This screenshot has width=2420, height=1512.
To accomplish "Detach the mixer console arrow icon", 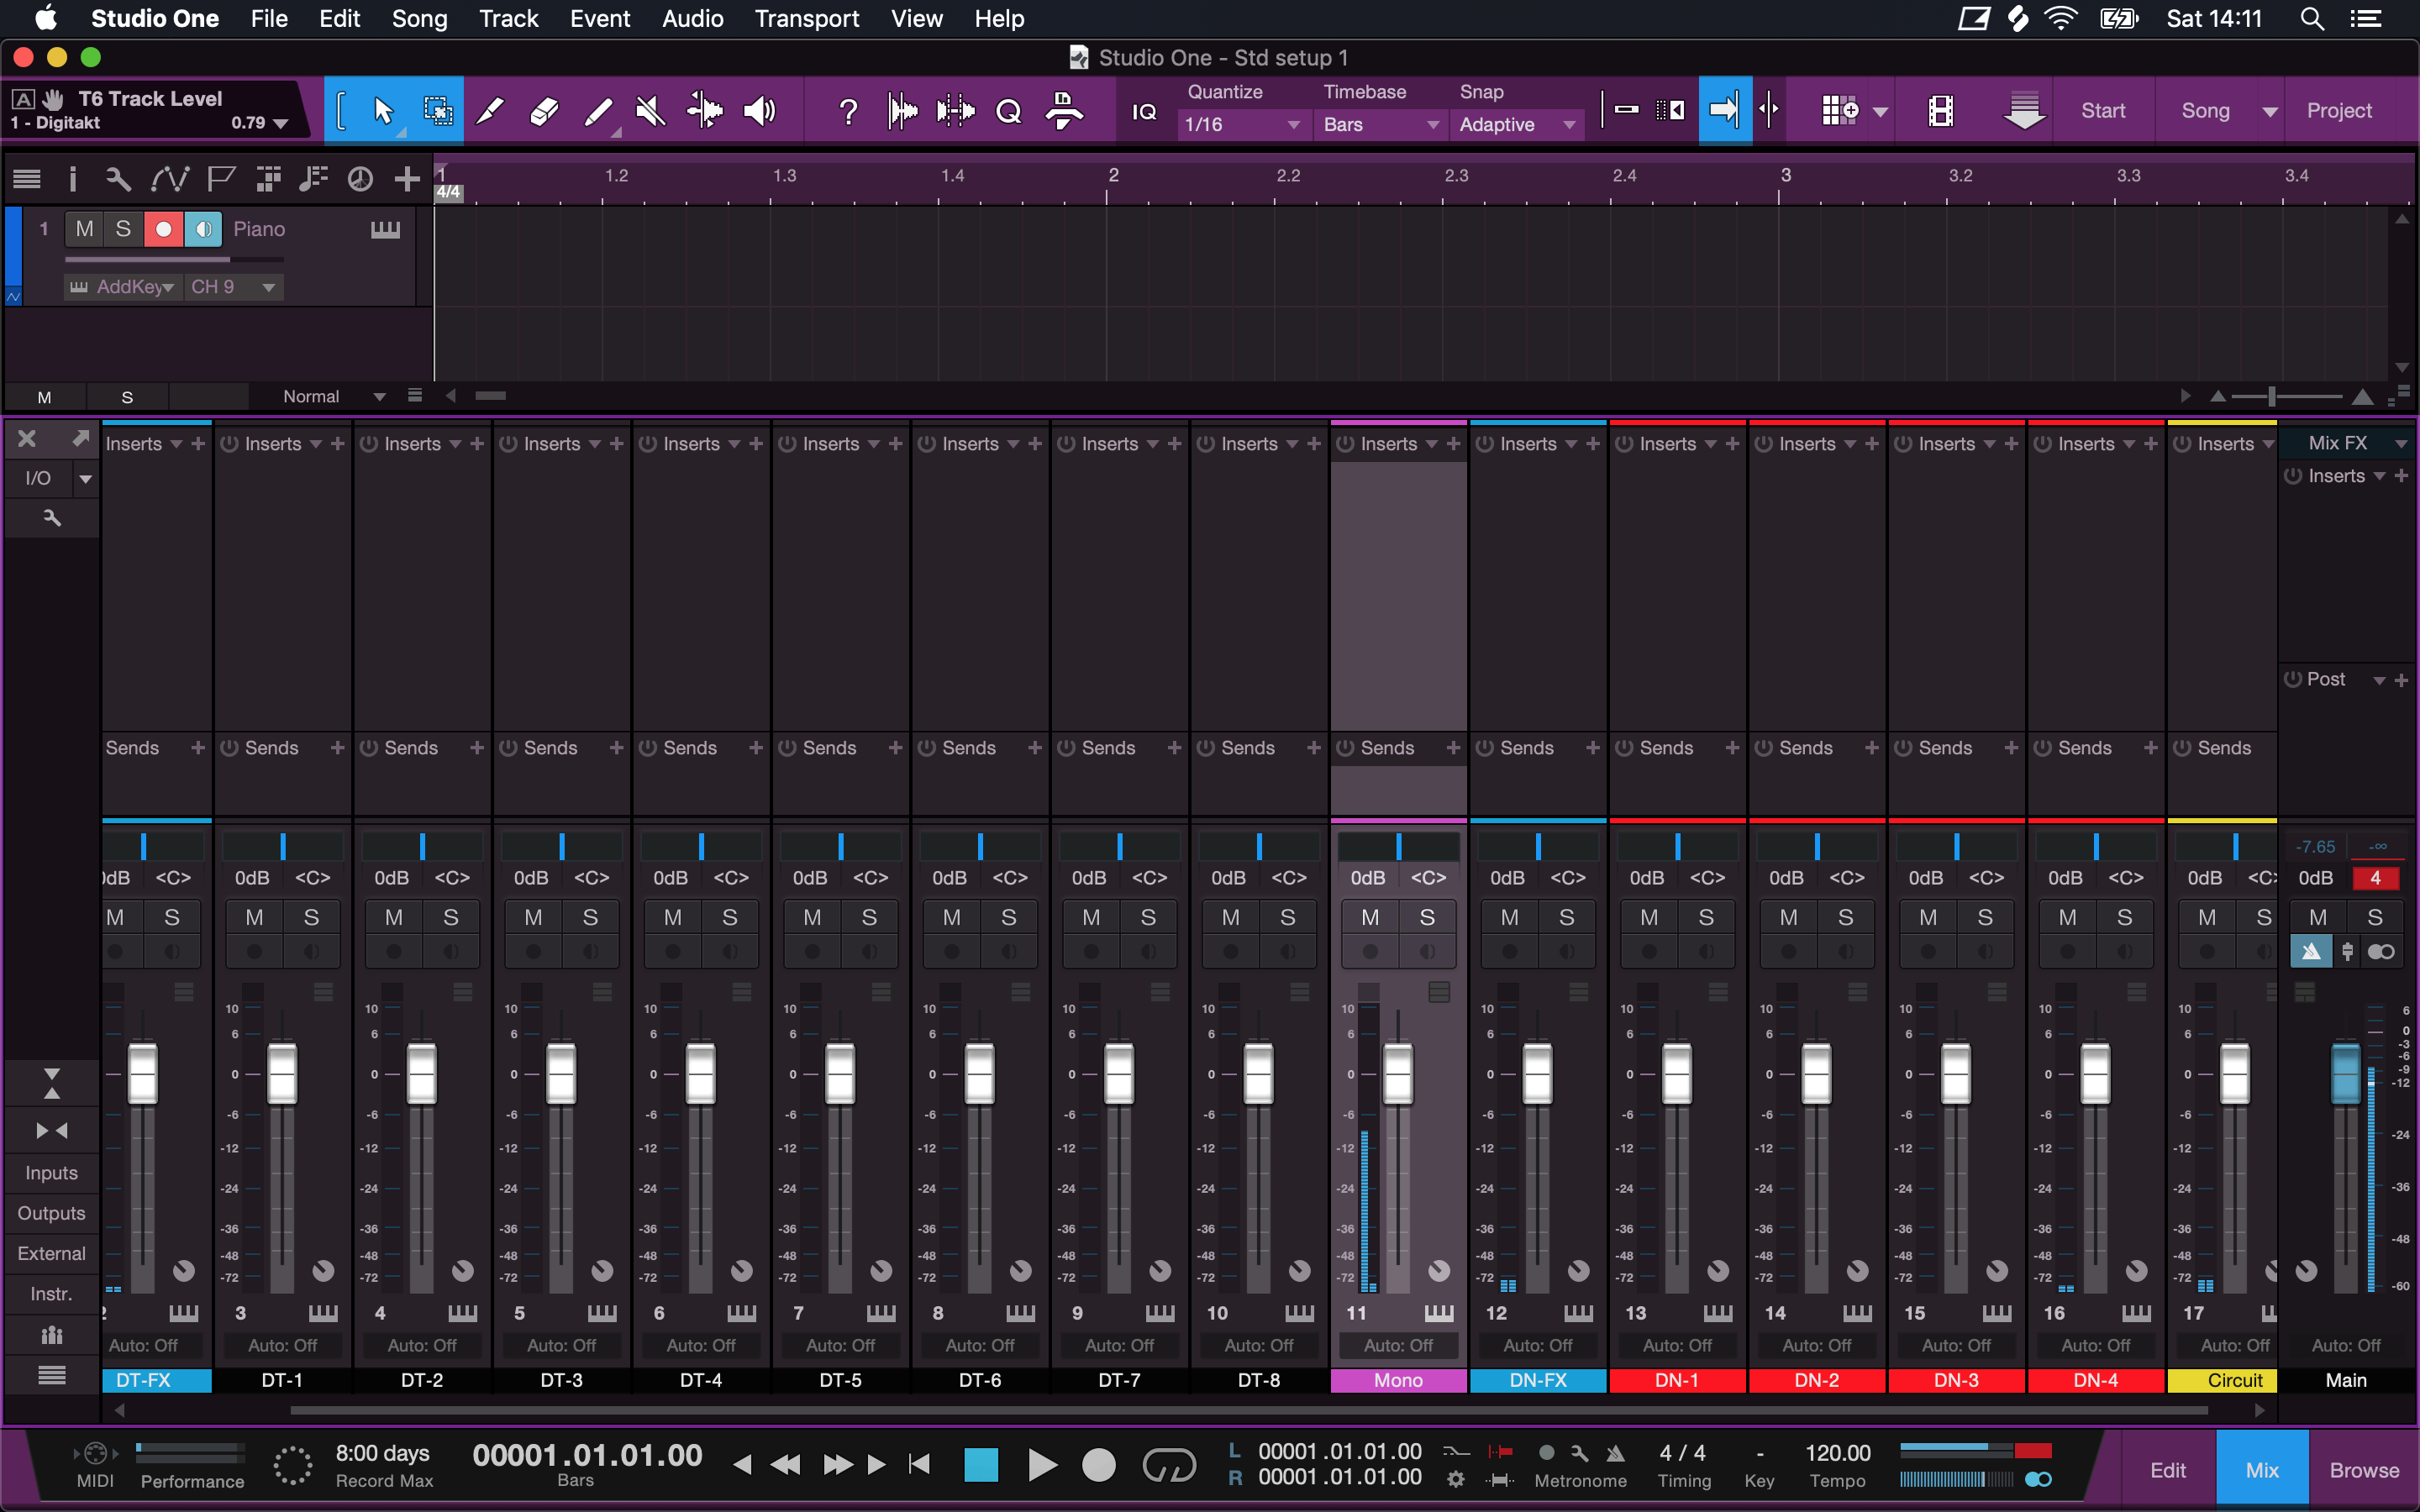I will click(81, 438).
